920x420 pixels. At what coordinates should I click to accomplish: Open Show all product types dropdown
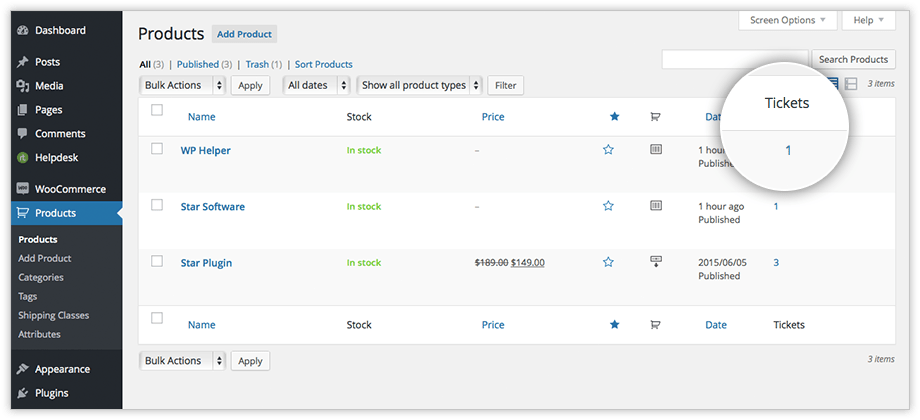(420, 85)
